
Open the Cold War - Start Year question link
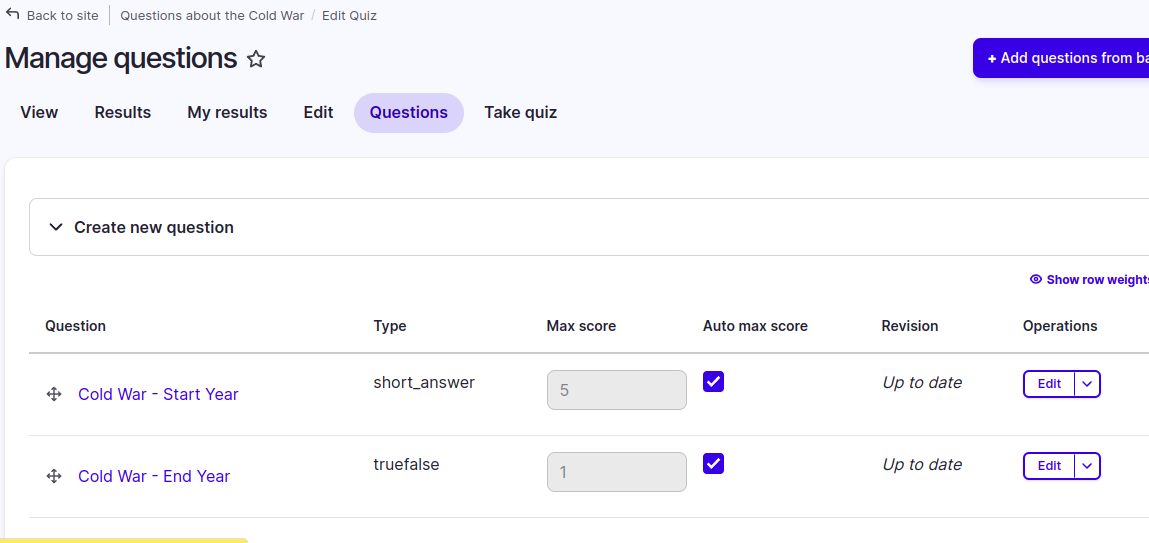click(158, 394)
